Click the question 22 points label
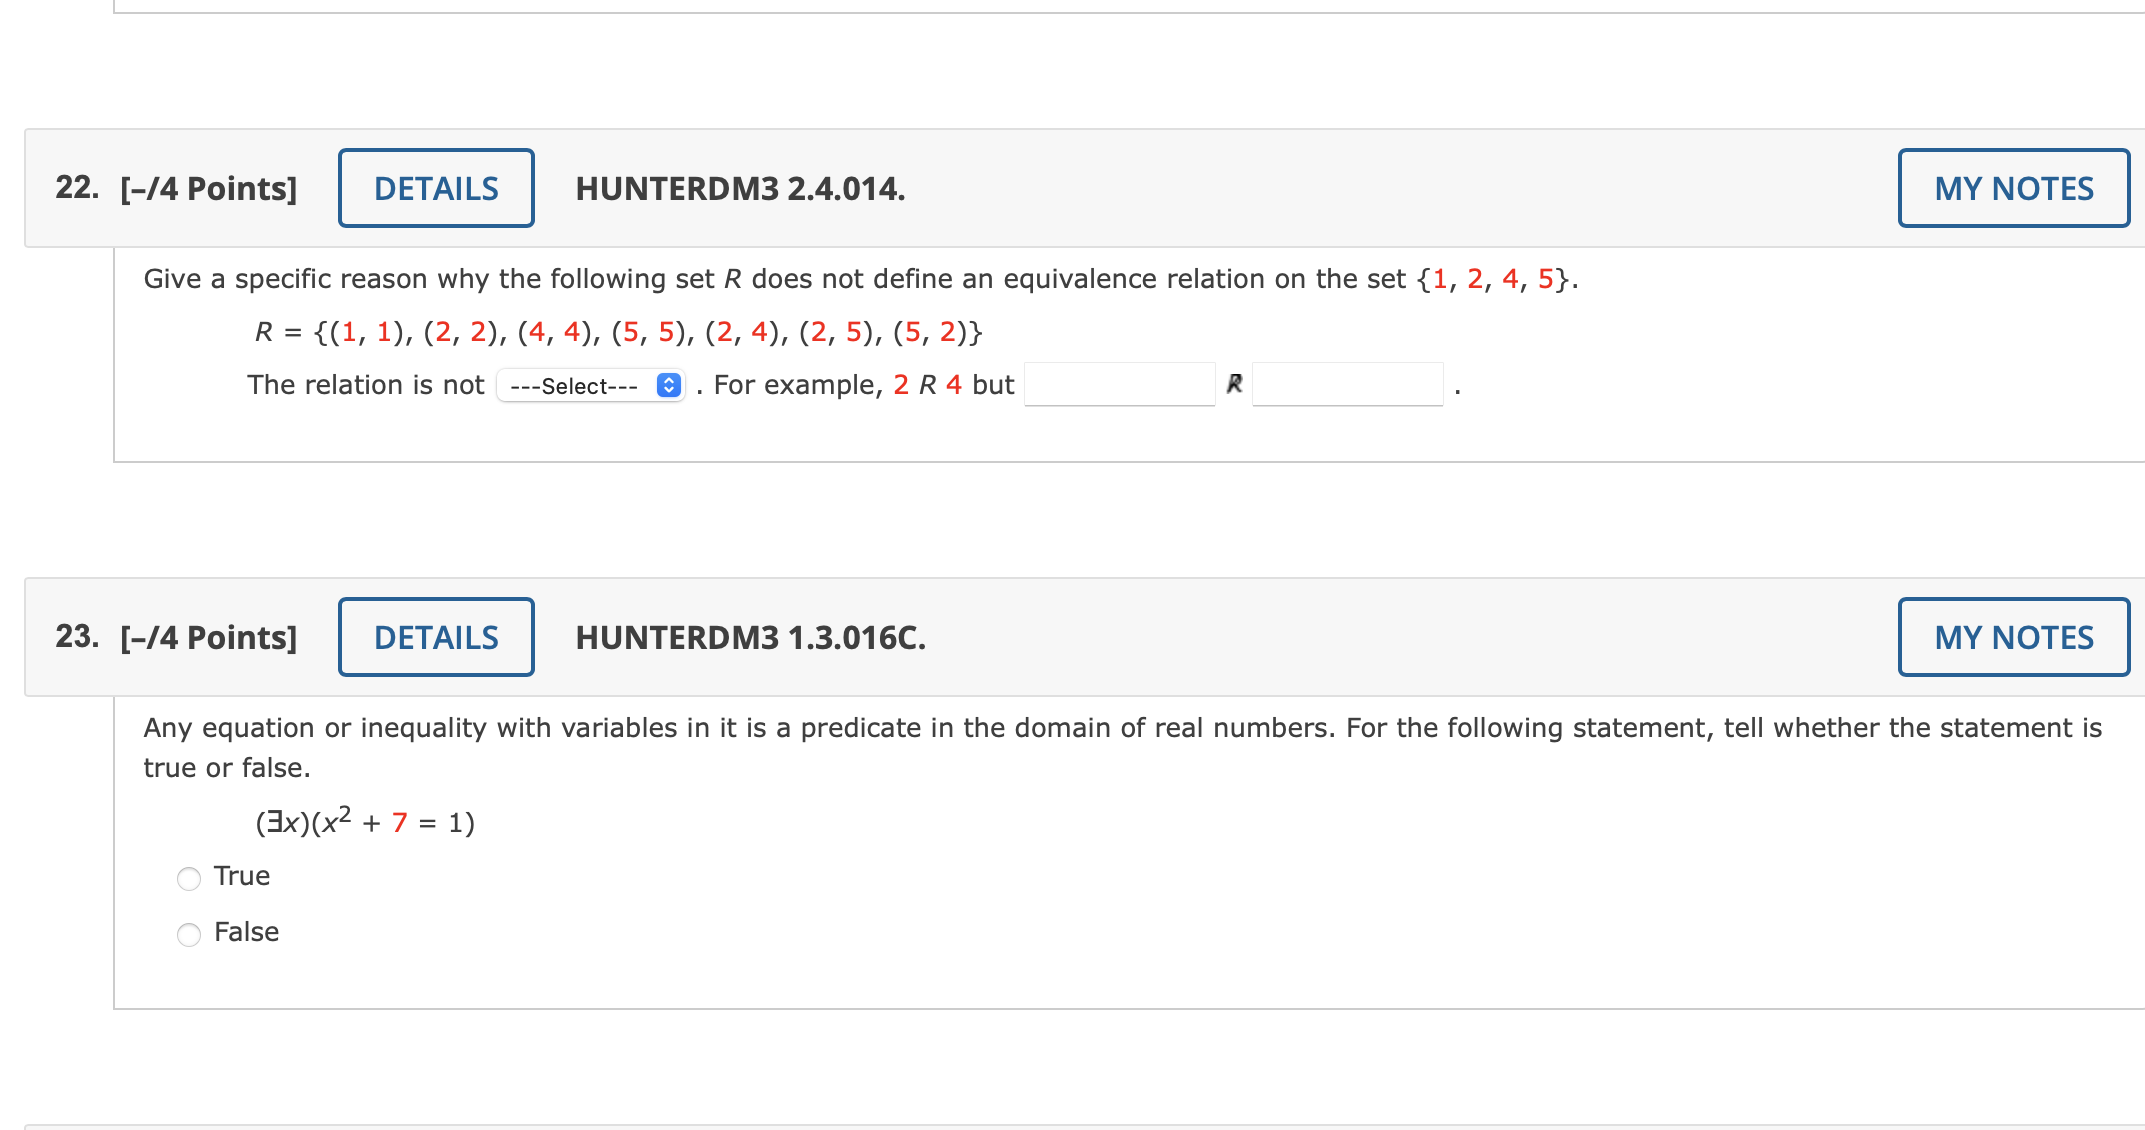2145x1130 pixels. (x=207, y=188)
